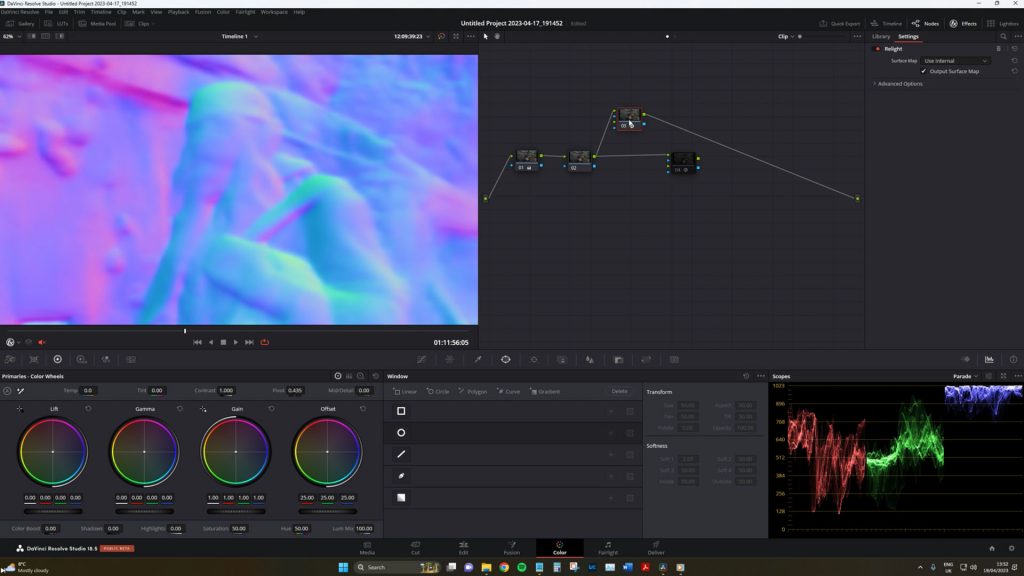Adjust the Lift master wheel slider
1024x576 pixels.
[x=53, y=511]
